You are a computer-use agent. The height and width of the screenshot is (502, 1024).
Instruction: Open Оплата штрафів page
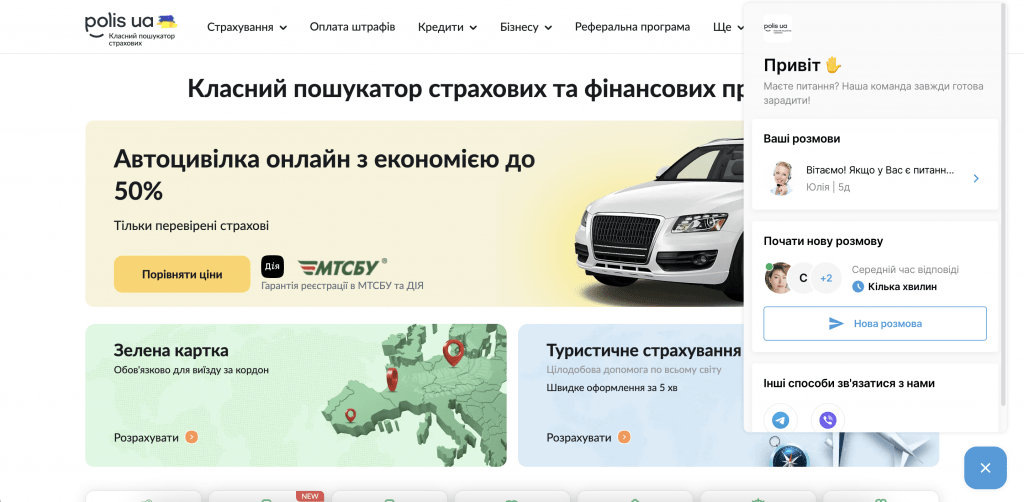[x=353, y=27]
